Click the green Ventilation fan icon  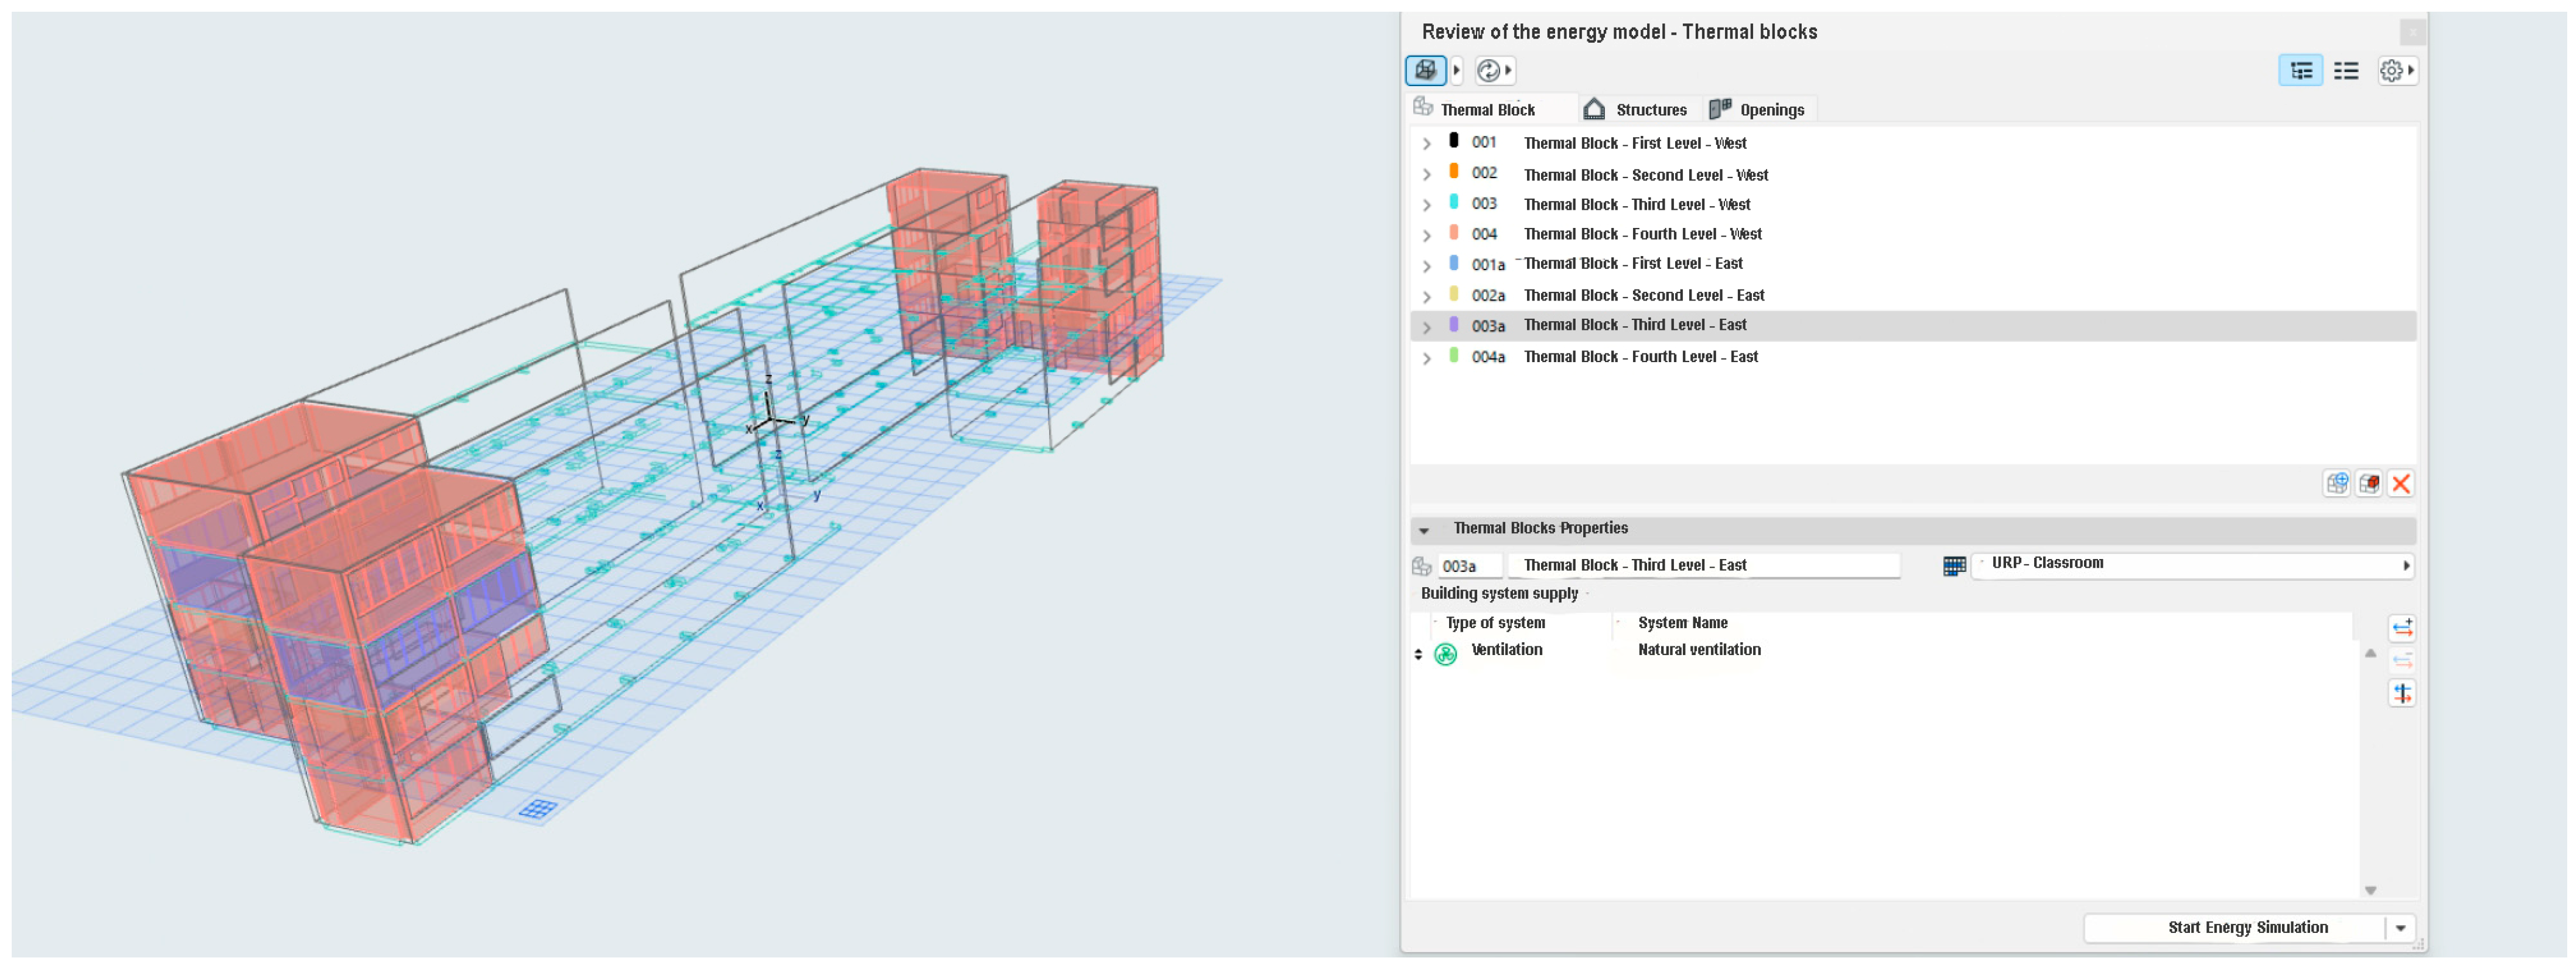click(1445, 654)
